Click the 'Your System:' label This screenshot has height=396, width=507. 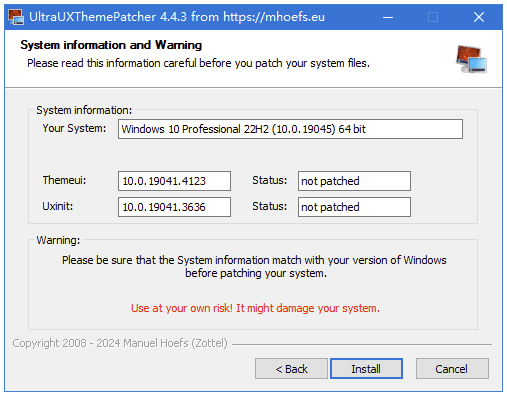click(74, 128)
